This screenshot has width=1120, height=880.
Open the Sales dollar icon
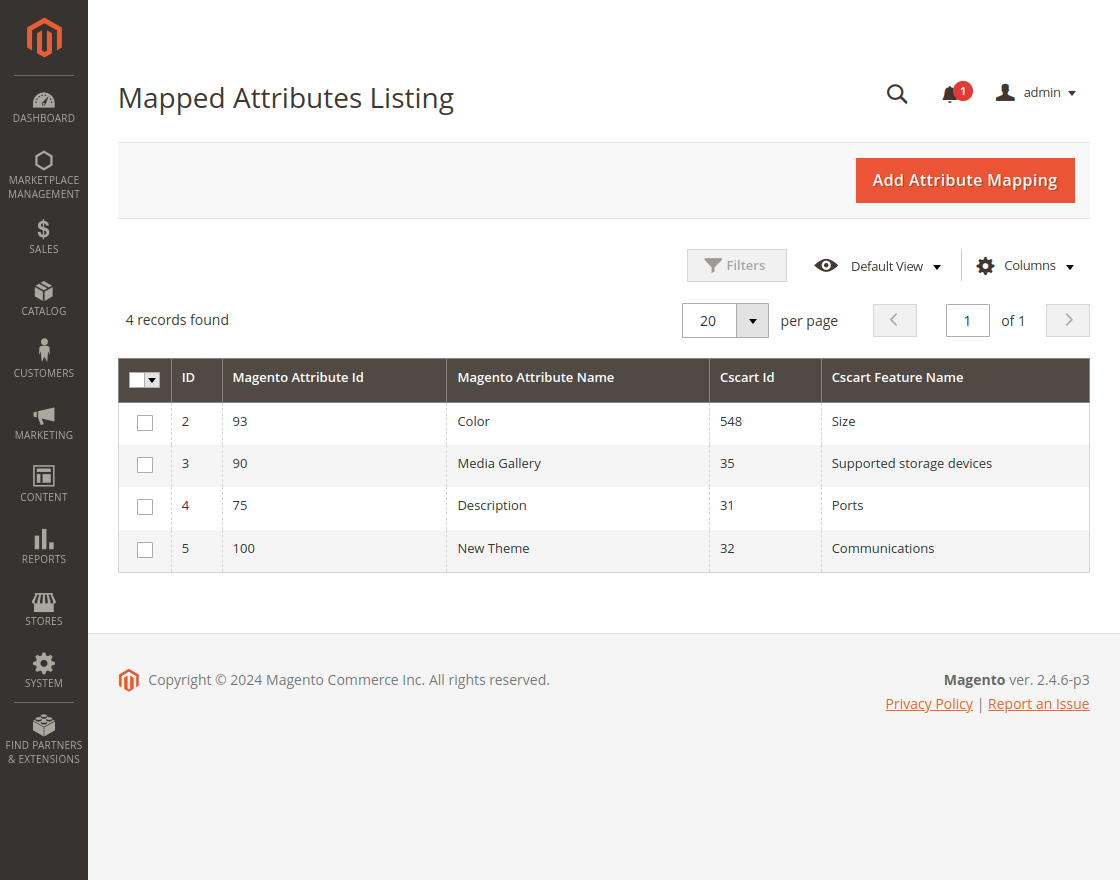(44, 230)
